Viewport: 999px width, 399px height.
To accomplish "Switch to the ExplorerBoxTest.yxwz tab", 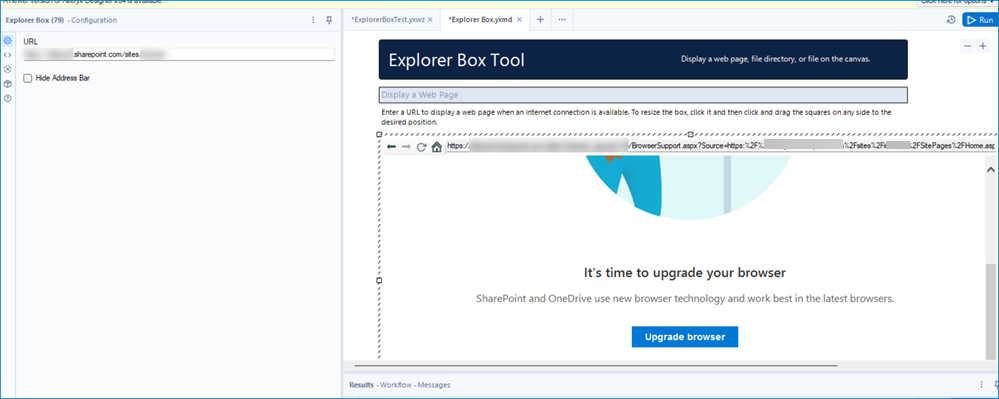I will coord(387,20).
